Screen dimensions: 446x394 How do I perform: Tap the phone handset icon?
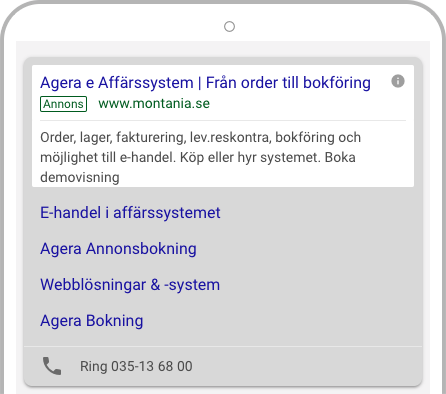tap(52, 366)
